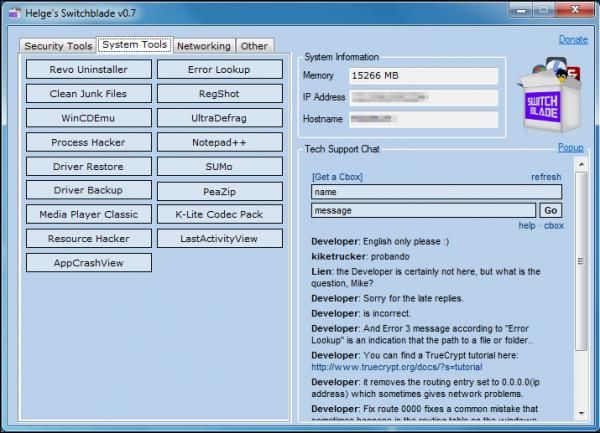This screenshot has height=433, width=600.
Task: Open the K-Lite Codec Pack button
Action: 219,214
